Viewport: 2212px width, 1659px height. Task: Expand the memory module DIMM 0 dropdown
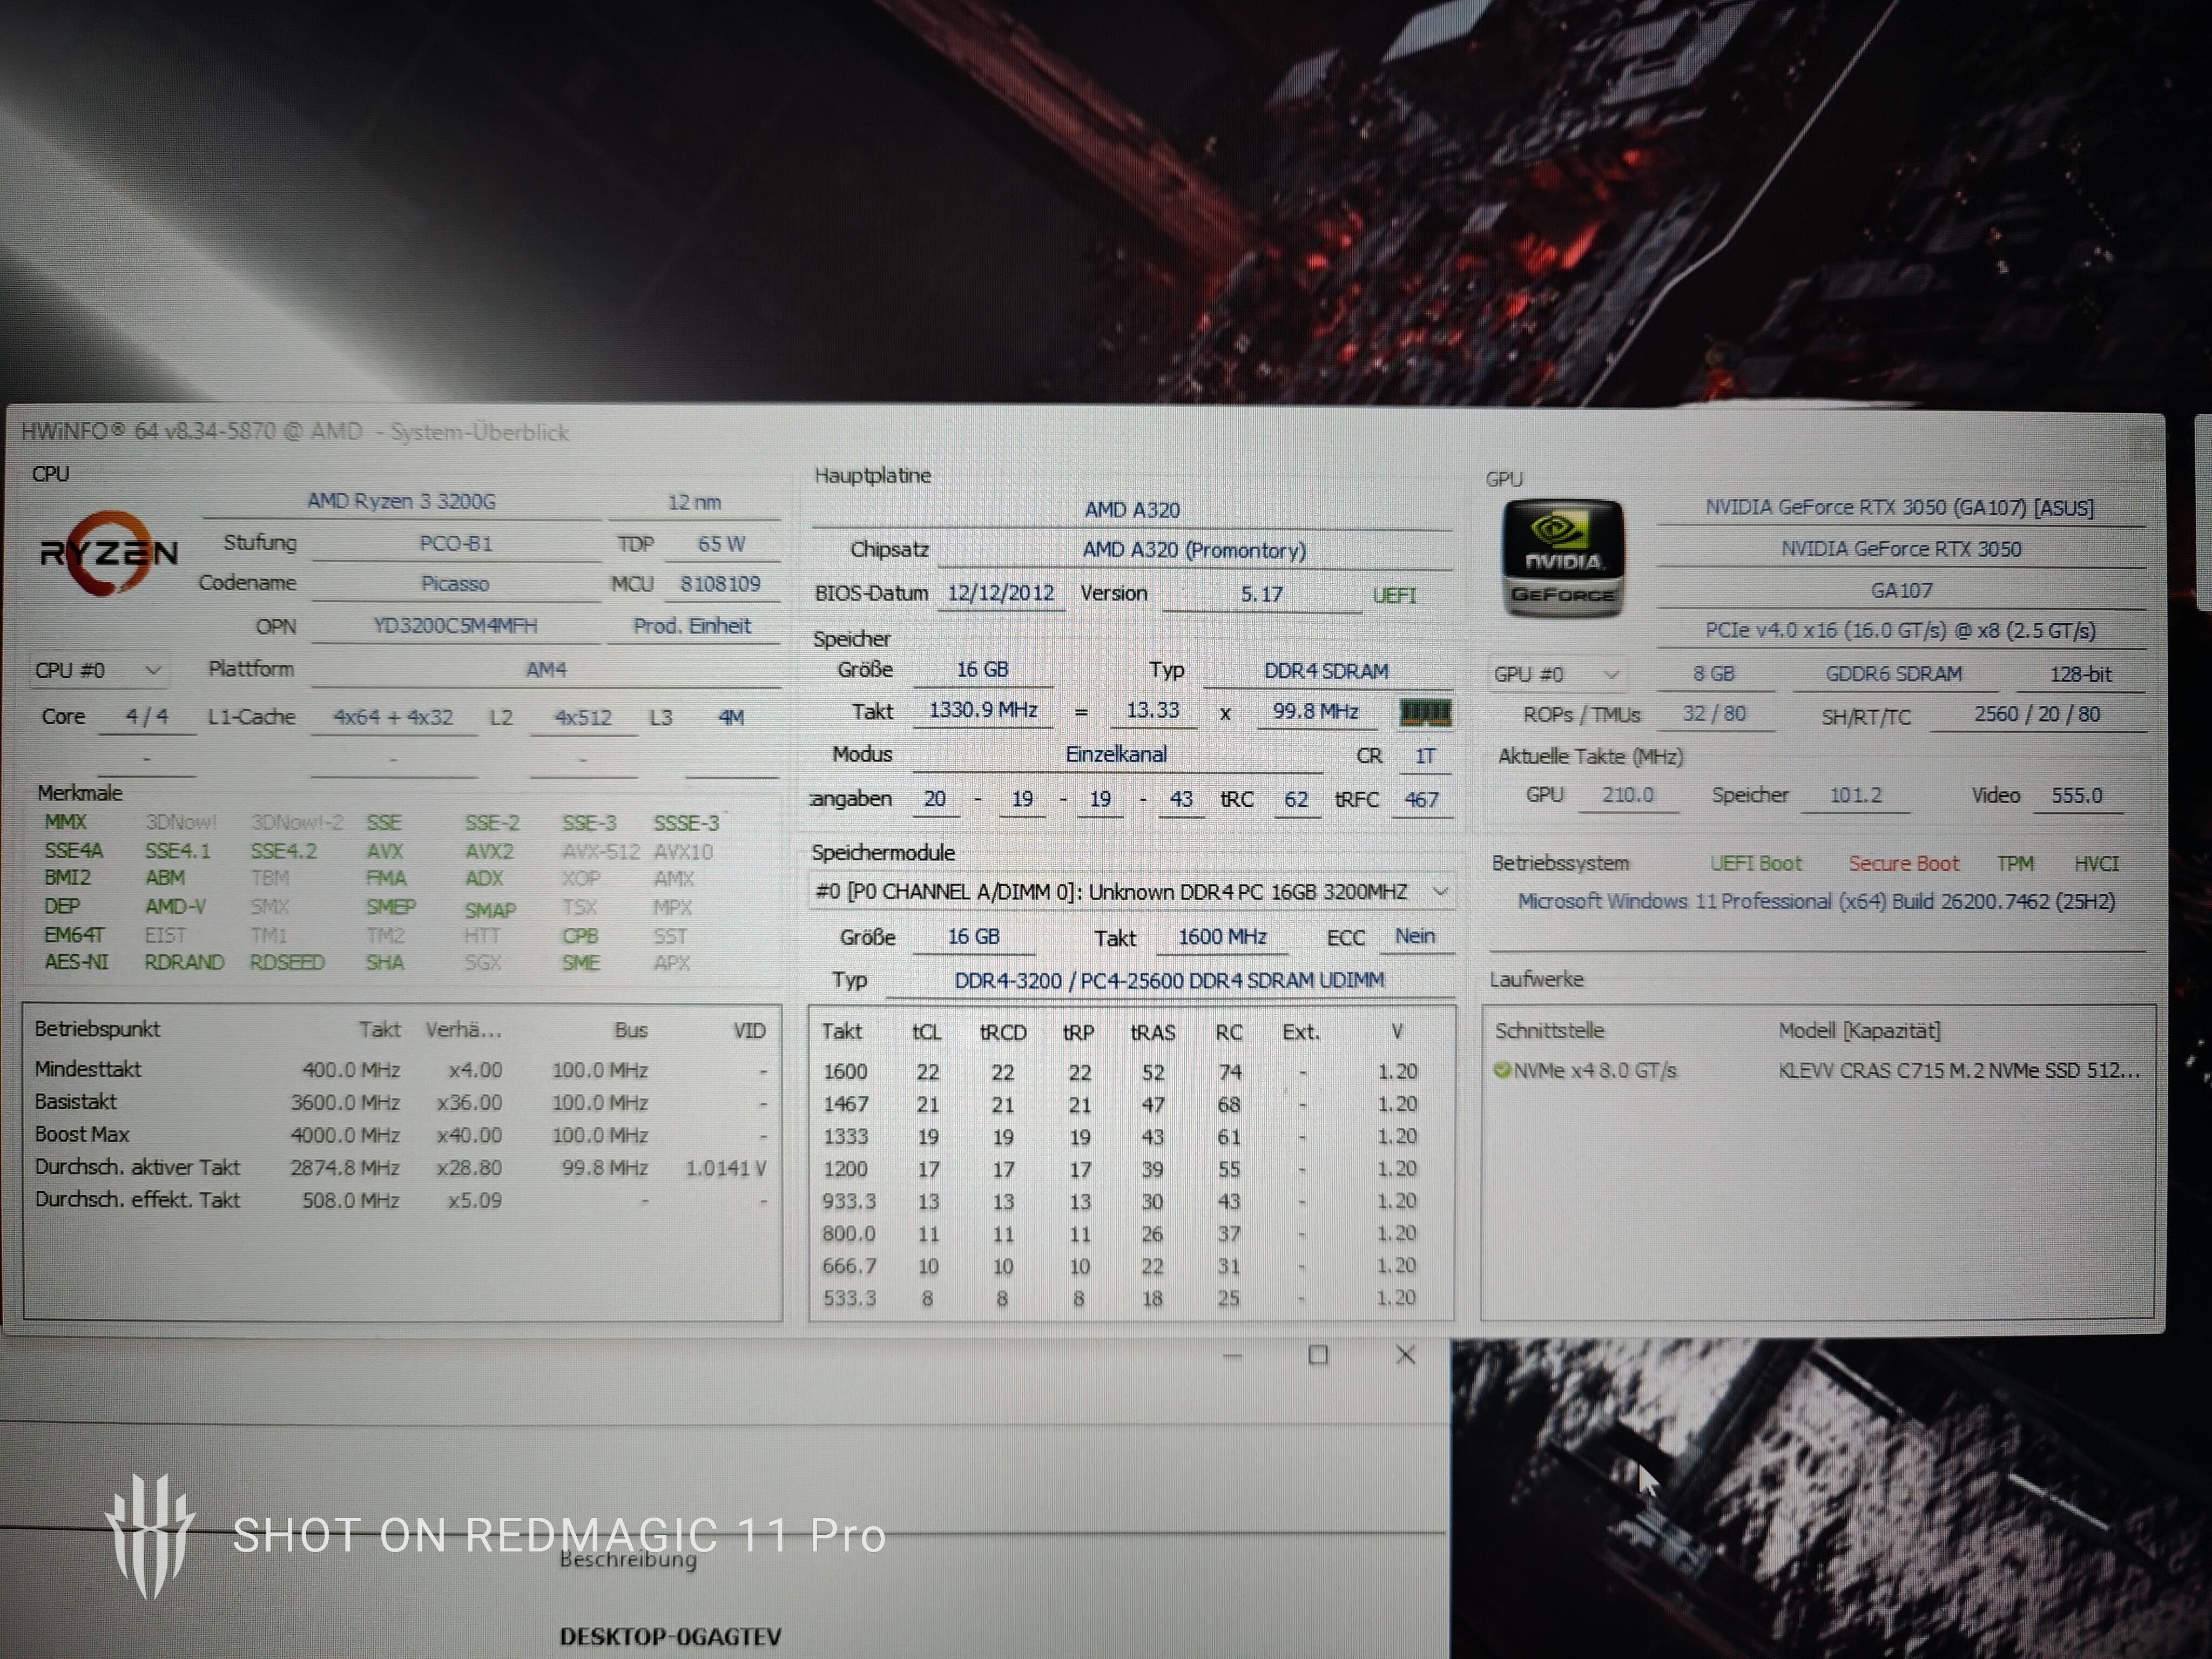(x=1439, y=892)
